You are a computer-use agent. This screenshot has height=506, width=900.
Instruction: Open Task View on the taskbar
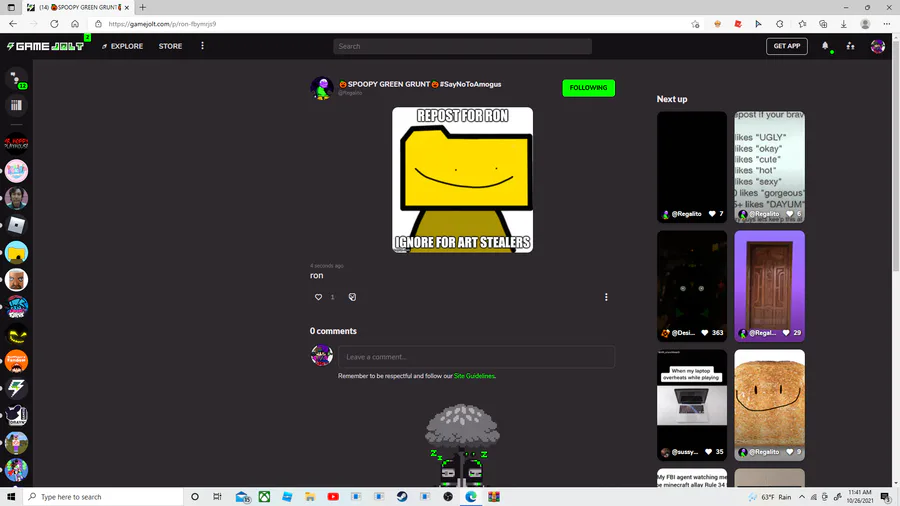217,497
